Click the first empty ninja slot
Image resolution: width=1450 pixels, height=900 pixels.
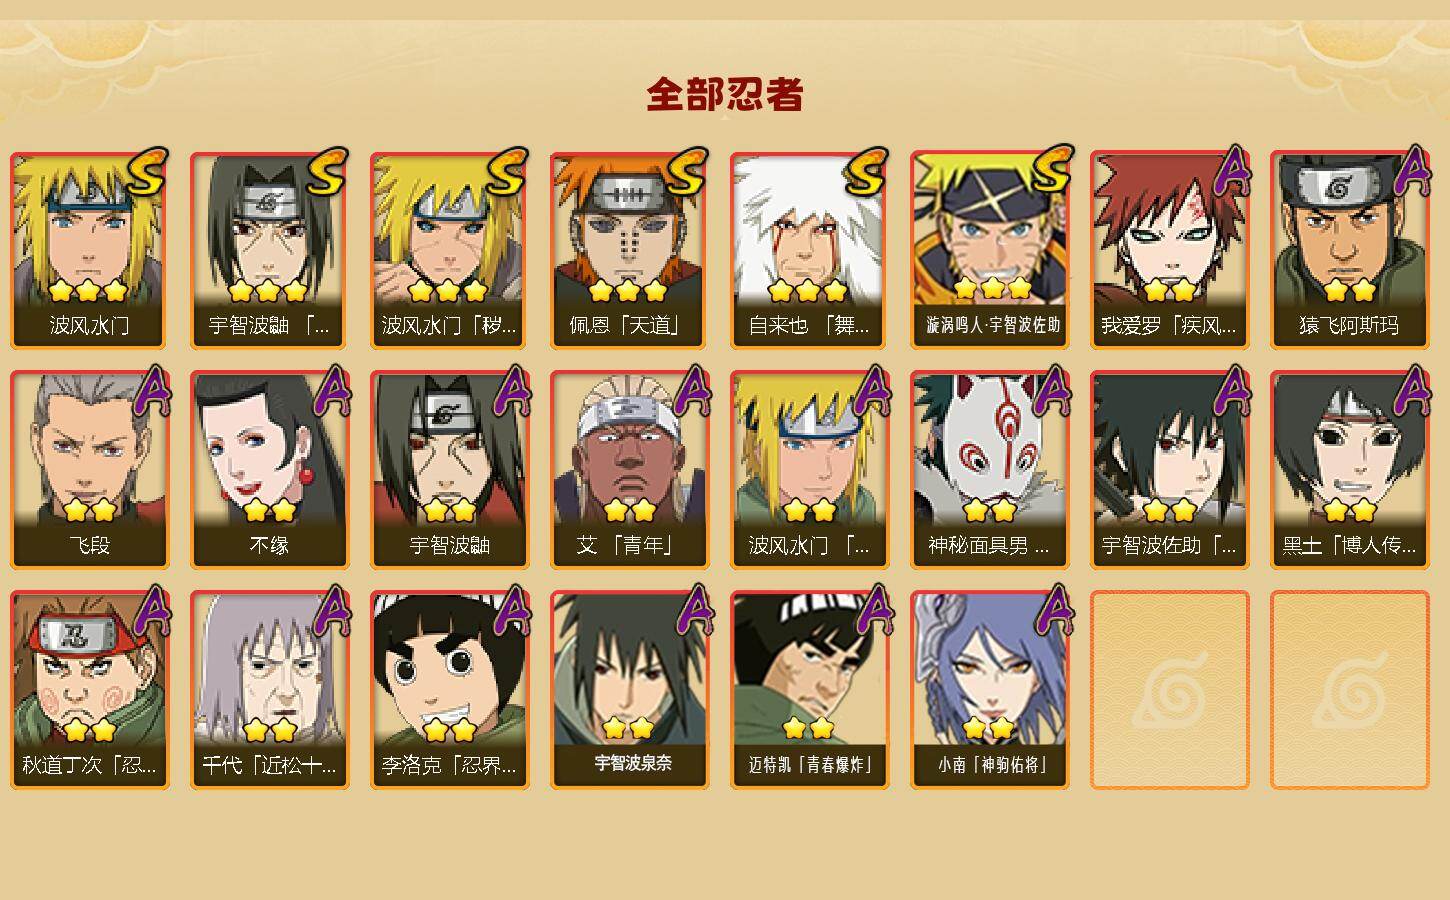1169,690
